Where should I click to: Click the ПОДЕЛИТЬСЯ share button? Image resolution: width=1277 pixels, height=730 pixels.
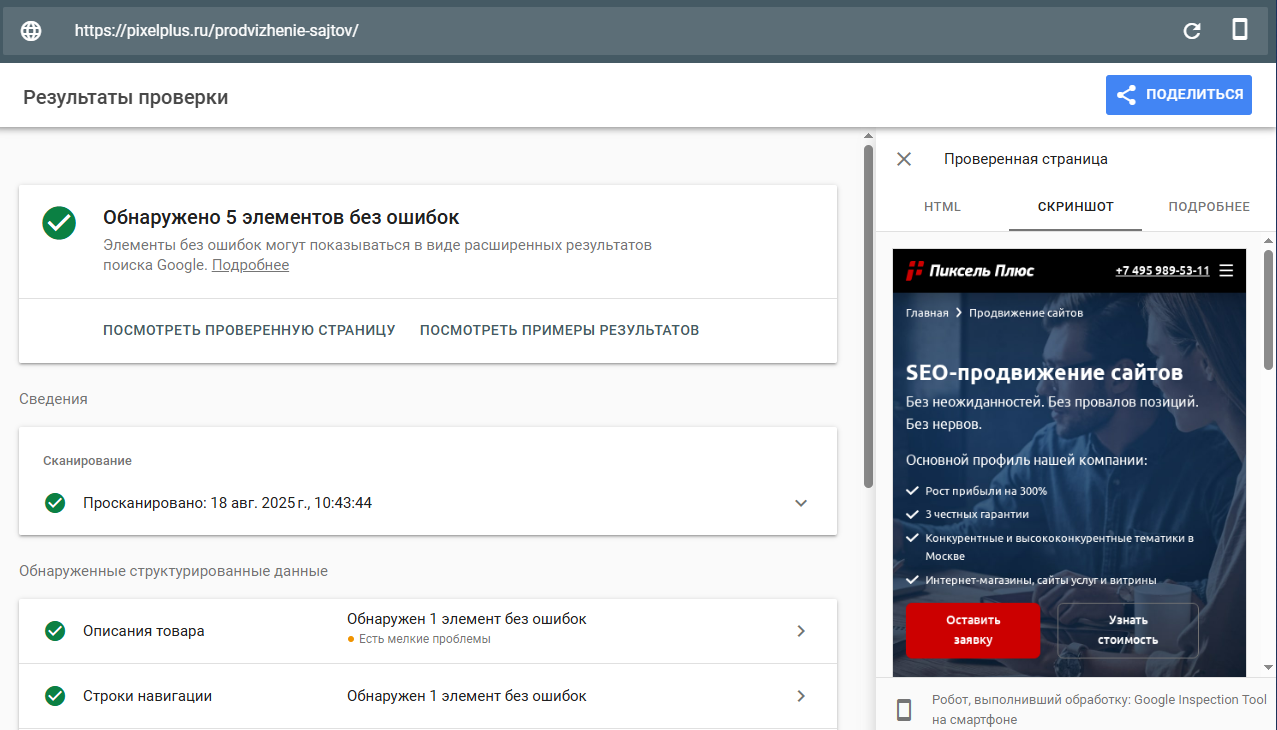[1178, 95]
